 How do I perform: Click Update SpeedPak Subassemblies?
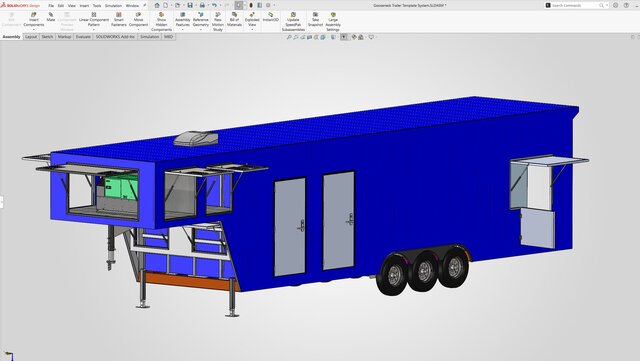293,22
